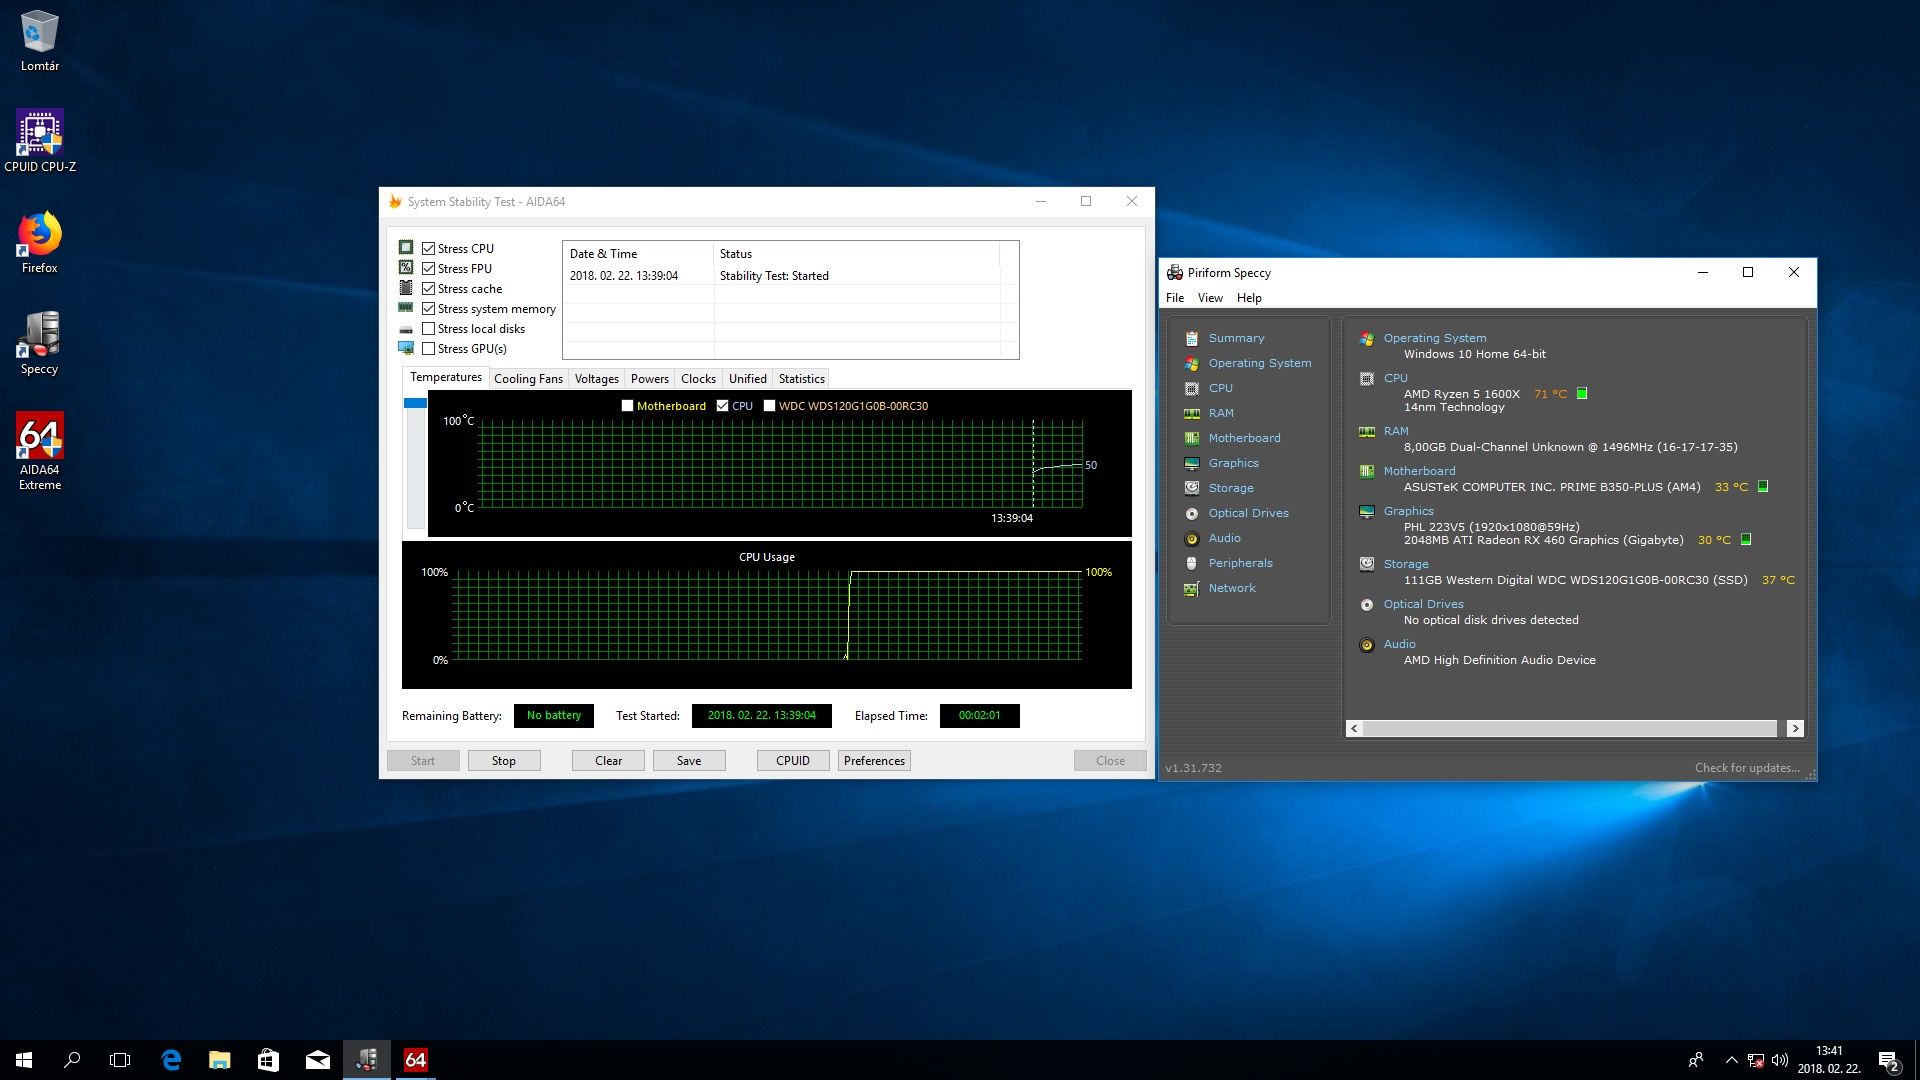Click the Windows Start button on taskbar

24,1060
